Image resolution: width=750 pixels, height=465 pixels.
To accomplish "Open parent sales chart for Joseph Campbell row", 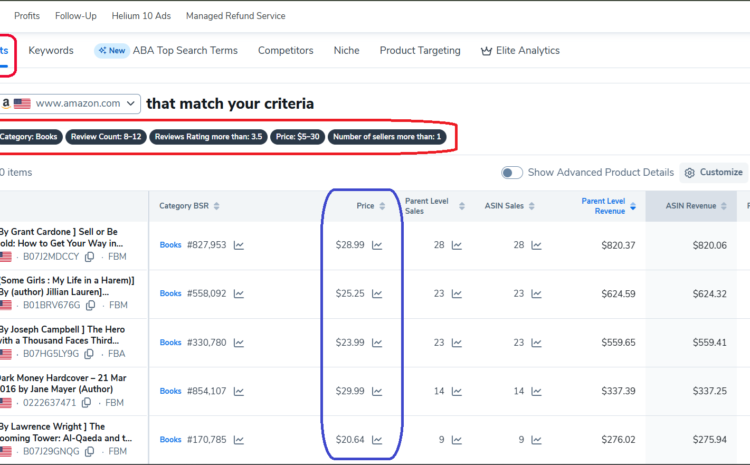I will click(457, 343).
